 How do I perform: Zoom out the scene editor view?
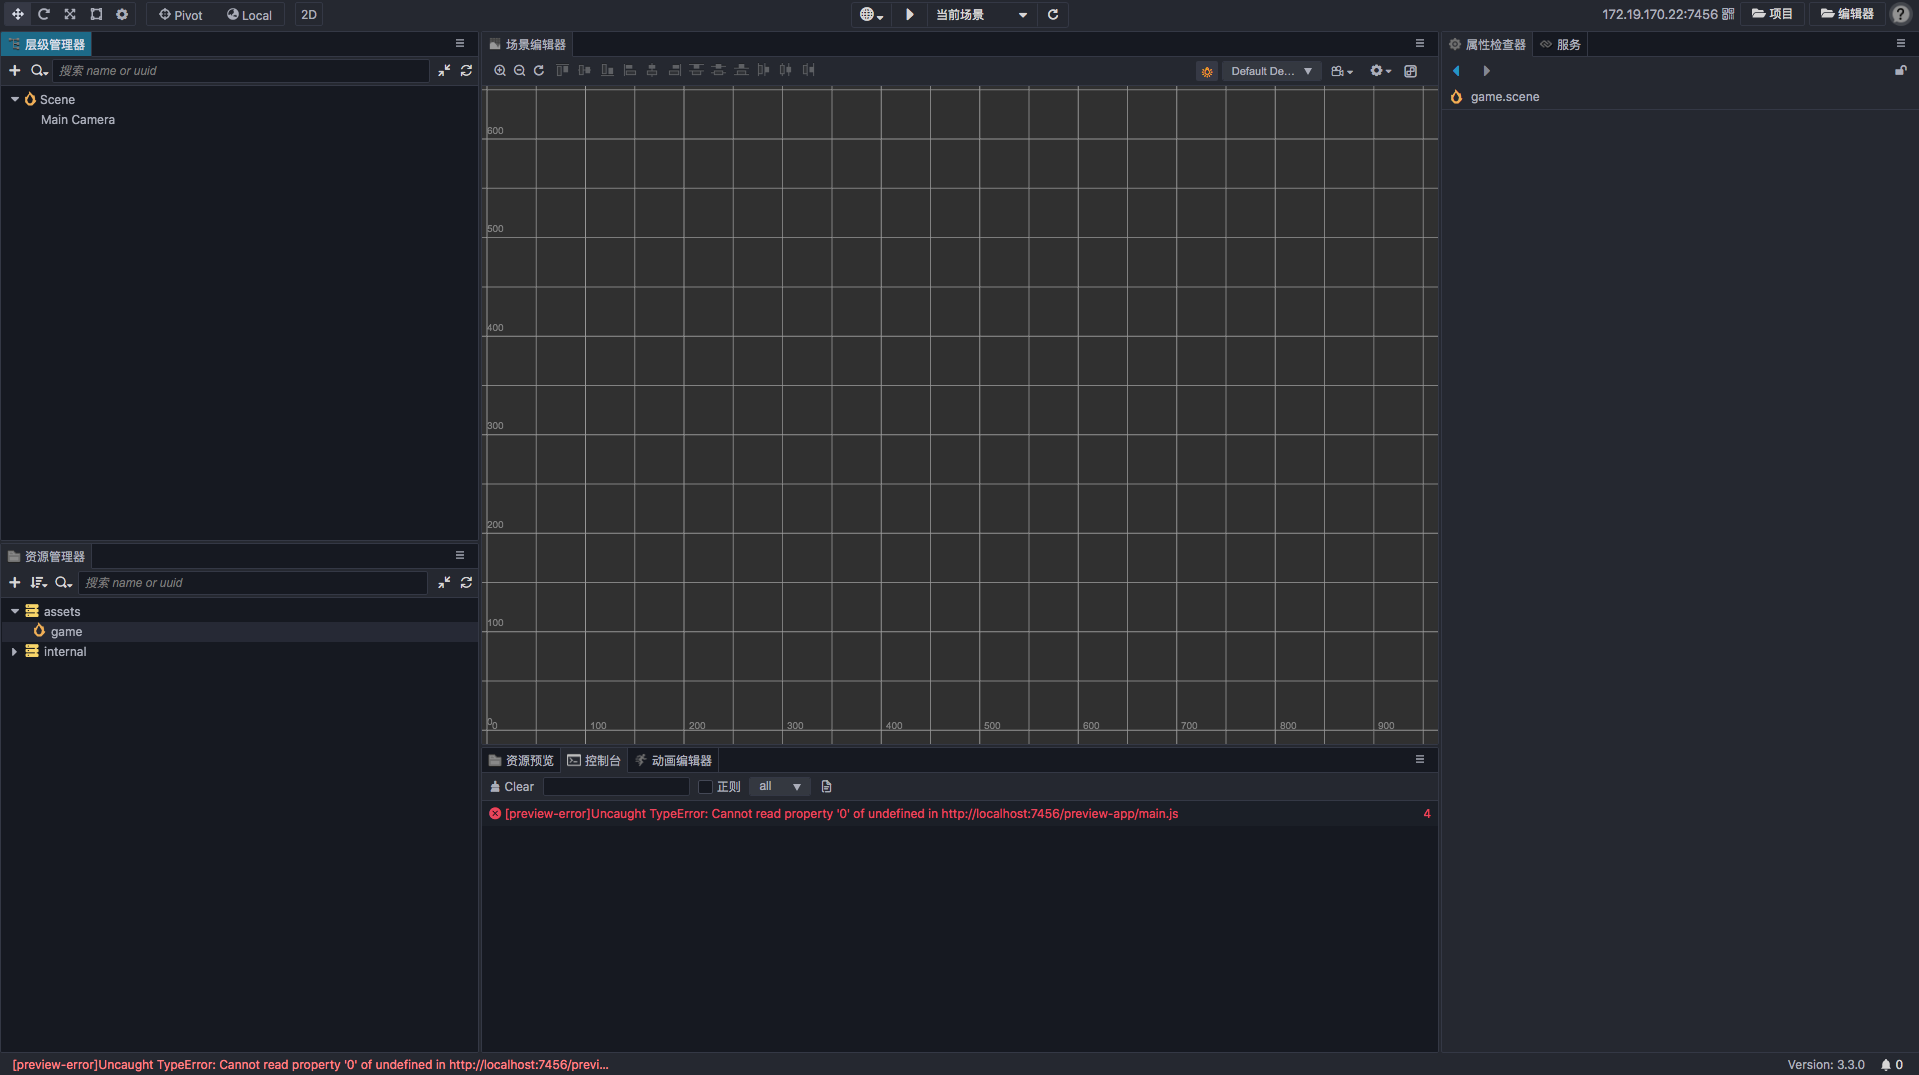coord(519,70)
